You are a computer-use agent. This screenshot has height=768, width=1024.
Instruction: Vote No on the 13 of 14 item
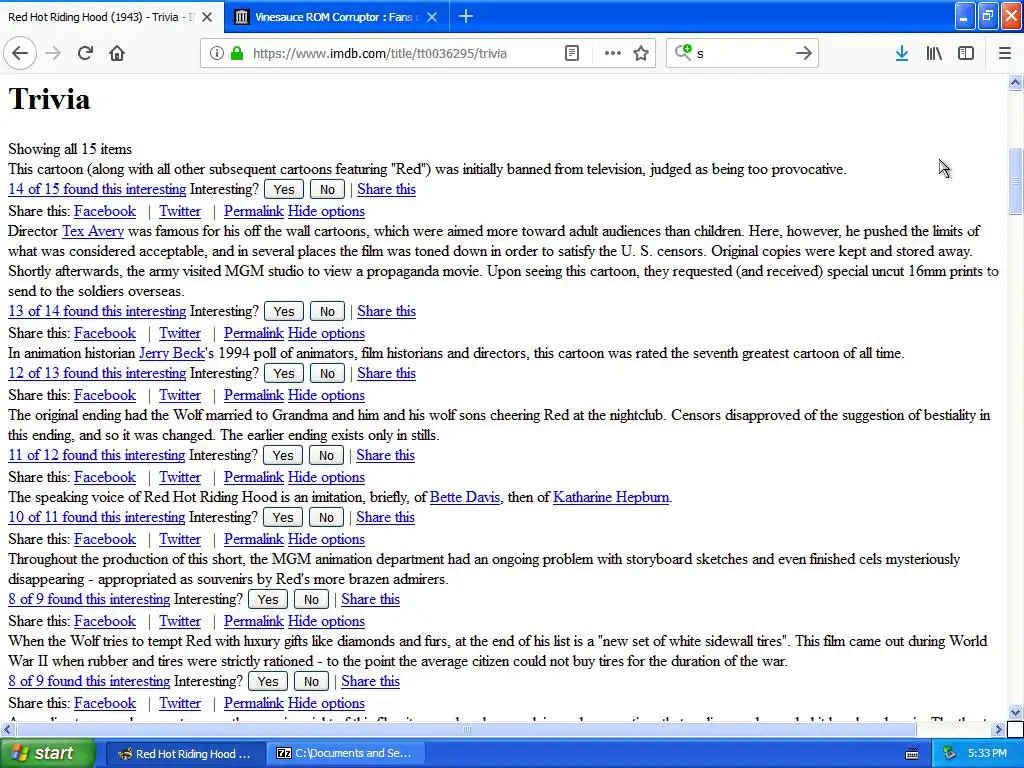tap(327, 312)
